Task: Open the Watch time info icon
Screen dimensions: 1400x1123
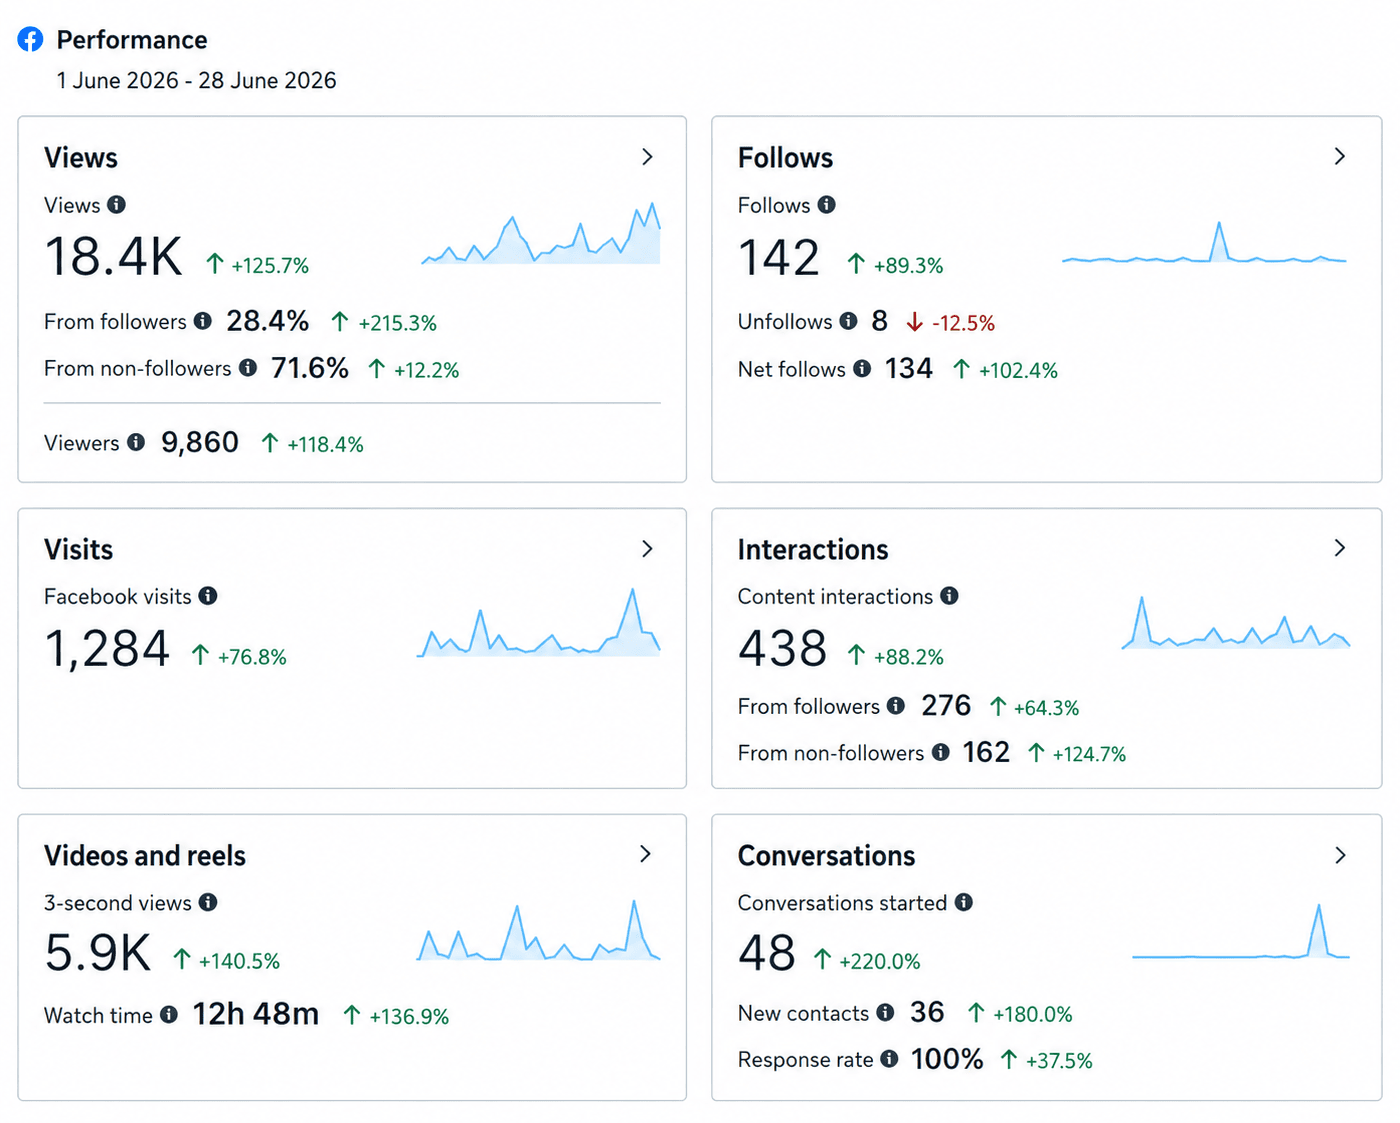Action: click(169, 1015)
